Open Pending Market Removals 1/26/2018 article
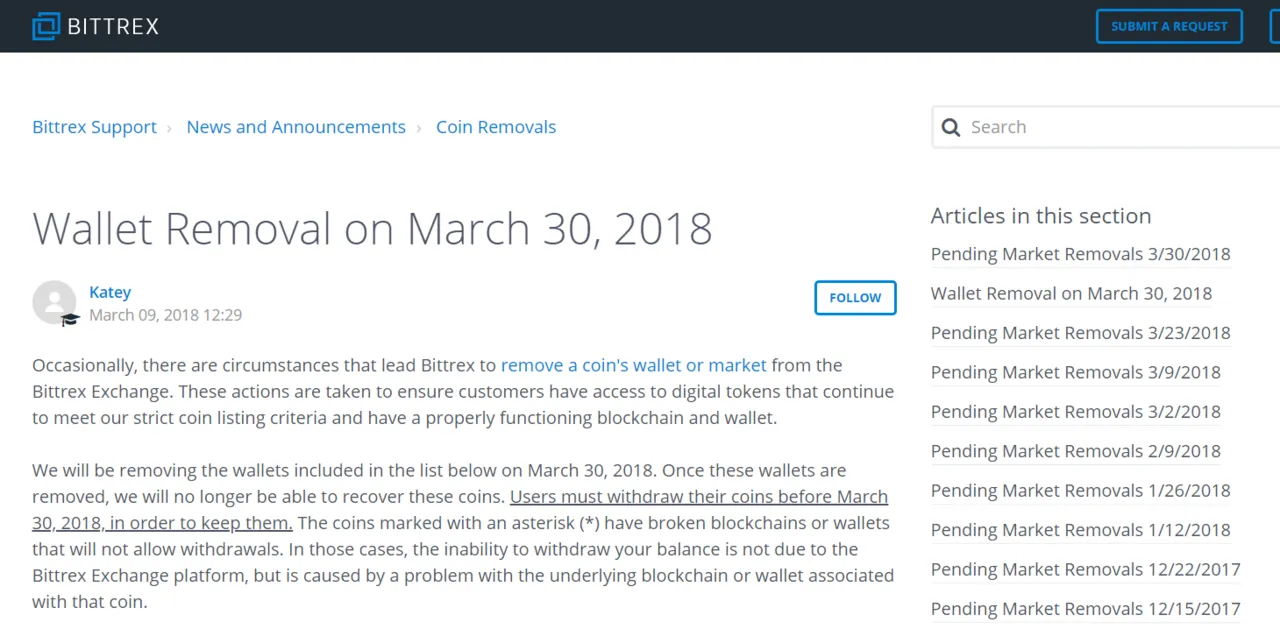The image size is (1280, 629). (x=1080, y=491)
